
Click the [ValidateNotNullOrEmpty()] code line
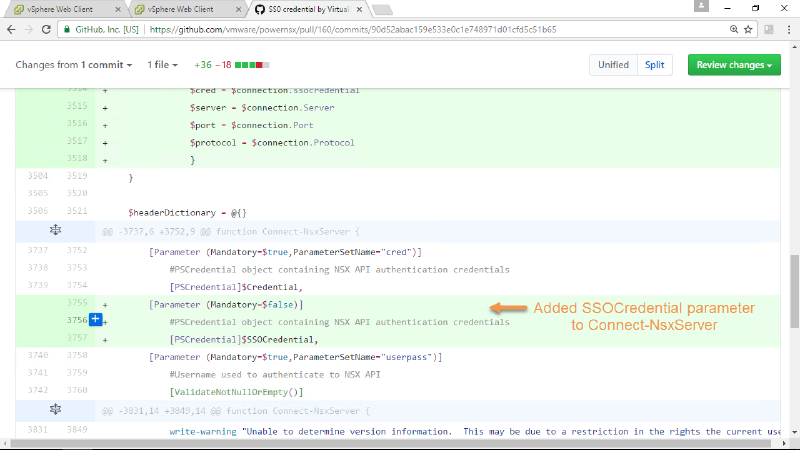point(236,392)
